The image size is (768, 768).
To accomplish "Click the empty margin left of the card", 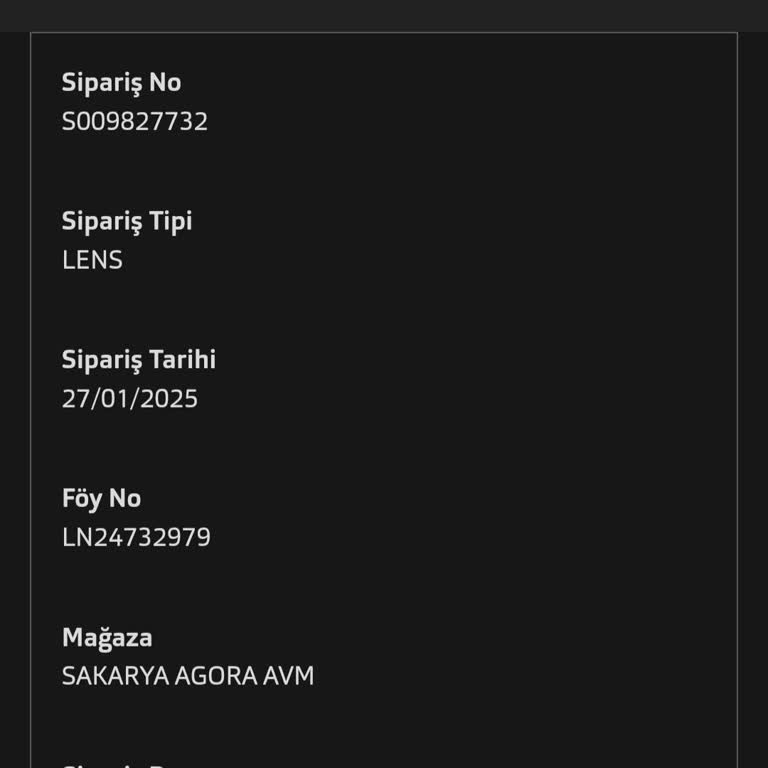I will [14, 400].
